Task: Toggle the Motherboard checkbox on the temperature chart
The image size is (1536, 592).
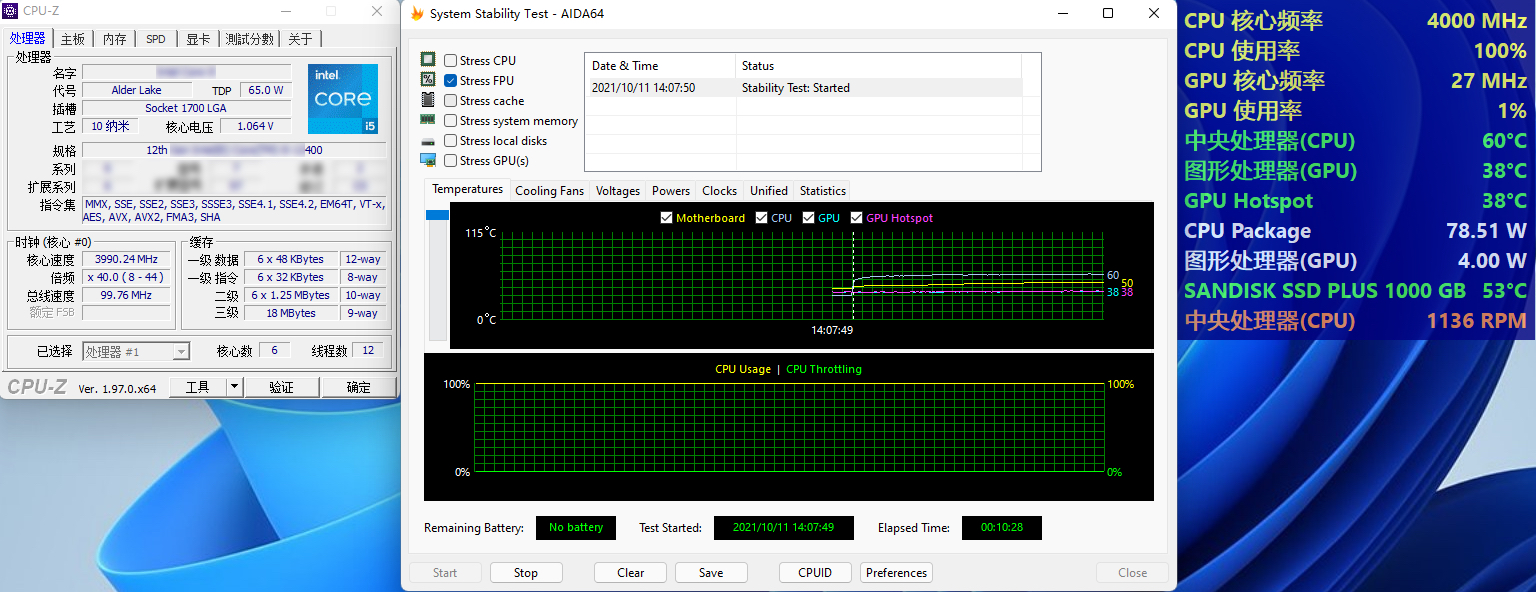Action: tap(666, 217)
